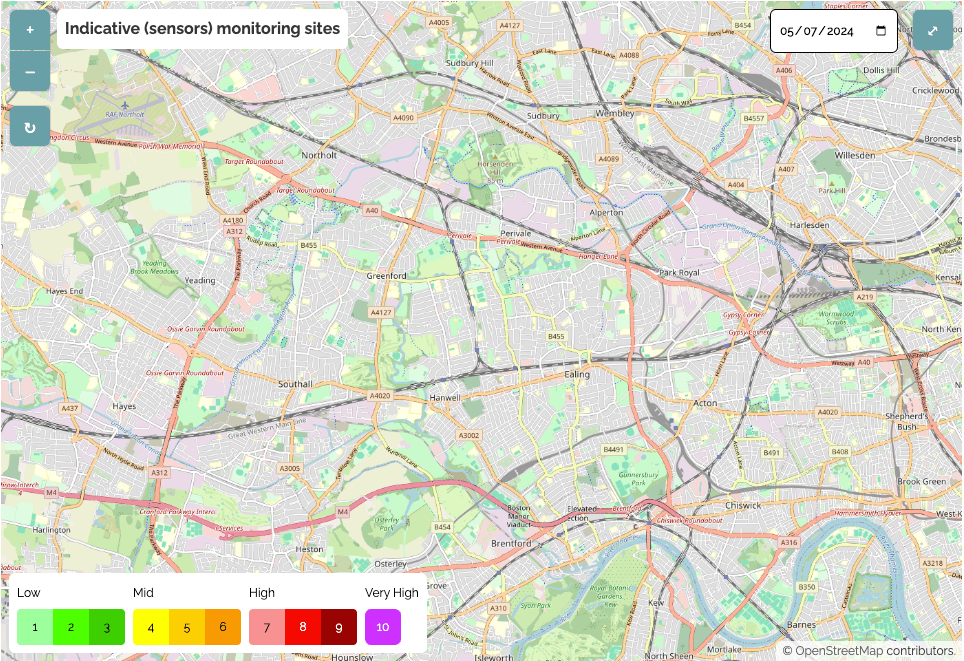Click the Harlington place label on map
The width and height of the screenshot is (964, 661).
pos(51,529)
